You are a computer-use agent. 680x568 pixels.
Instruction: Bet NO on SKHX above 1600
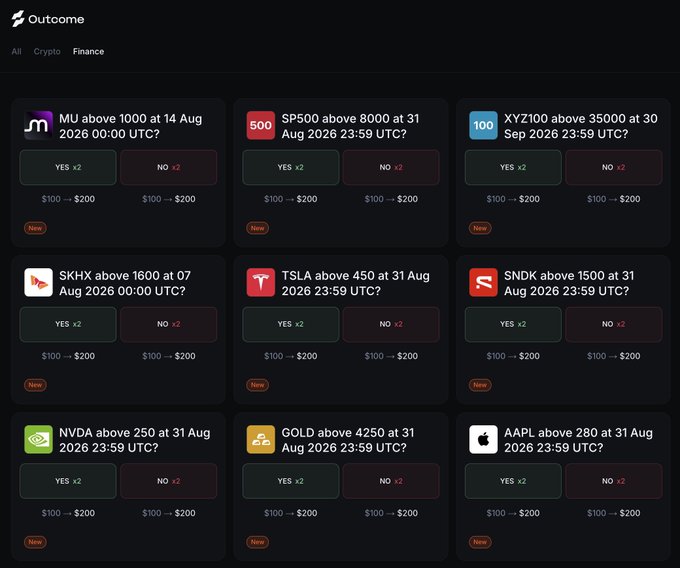pos(169,324)
